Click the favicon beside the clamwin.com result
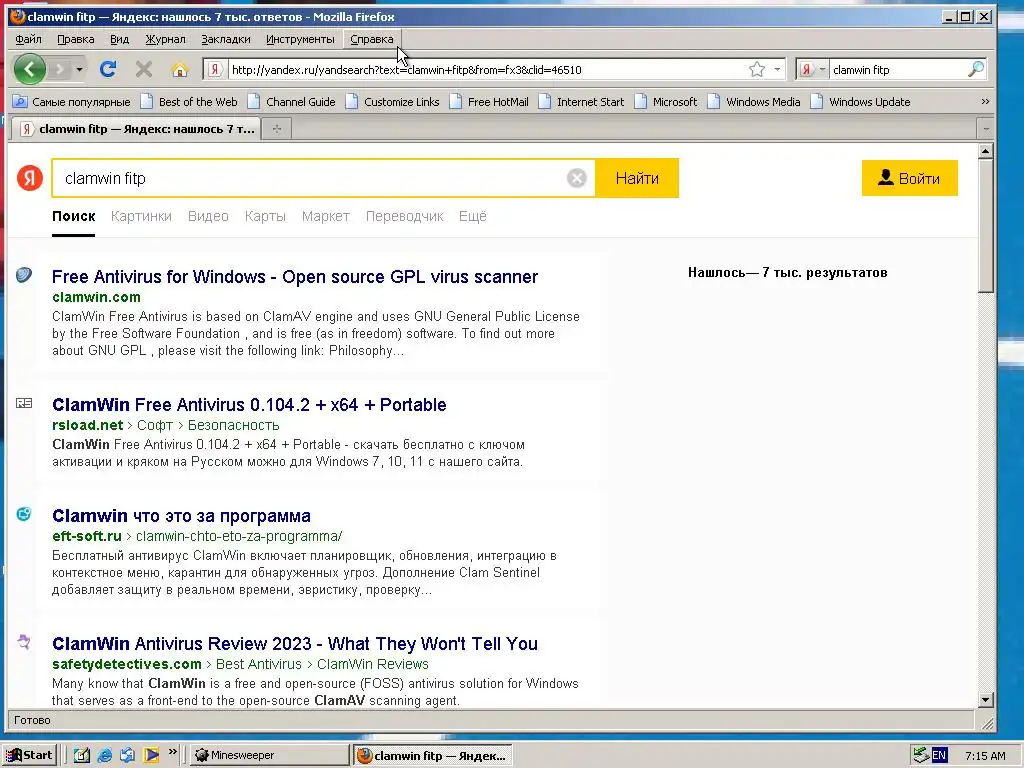This screenshot has width=1024, height=768. pyautogui.click(x=24, y=275)
